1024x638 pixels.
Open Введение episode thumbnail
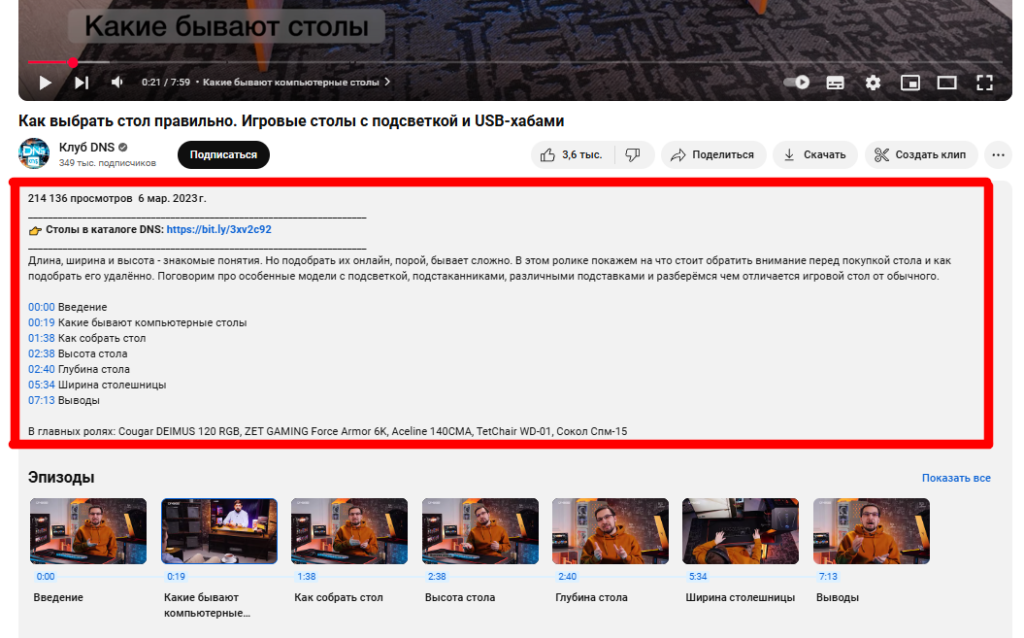(88, 531)
